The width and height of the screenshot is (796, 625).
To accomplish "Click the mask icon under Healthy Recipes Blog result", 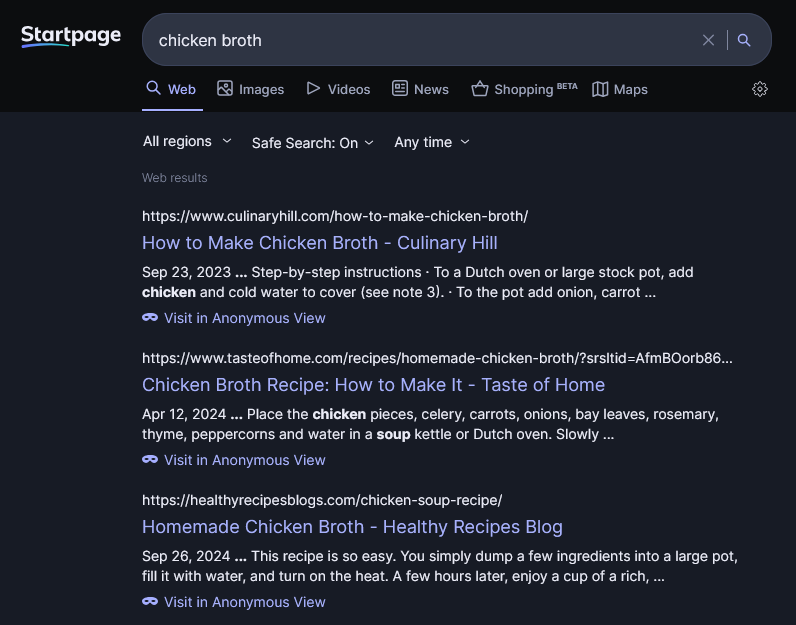I will 150,602.
